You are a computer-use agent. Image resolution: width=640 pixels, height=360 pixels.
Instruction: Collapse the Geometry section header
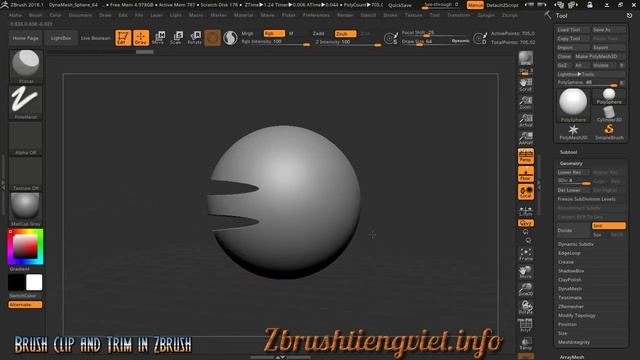tap(571, 163)
